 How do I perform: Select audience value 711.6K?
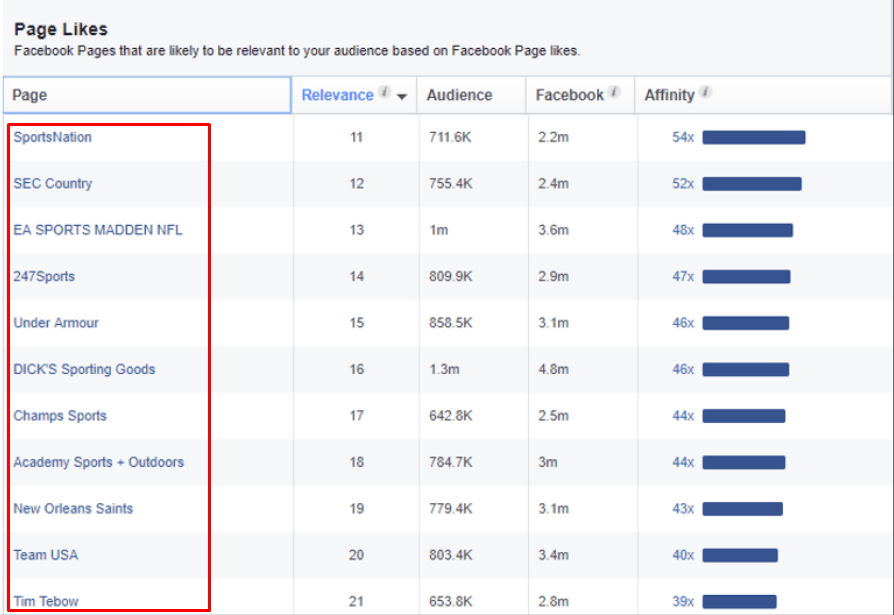[x=450, y=137]
